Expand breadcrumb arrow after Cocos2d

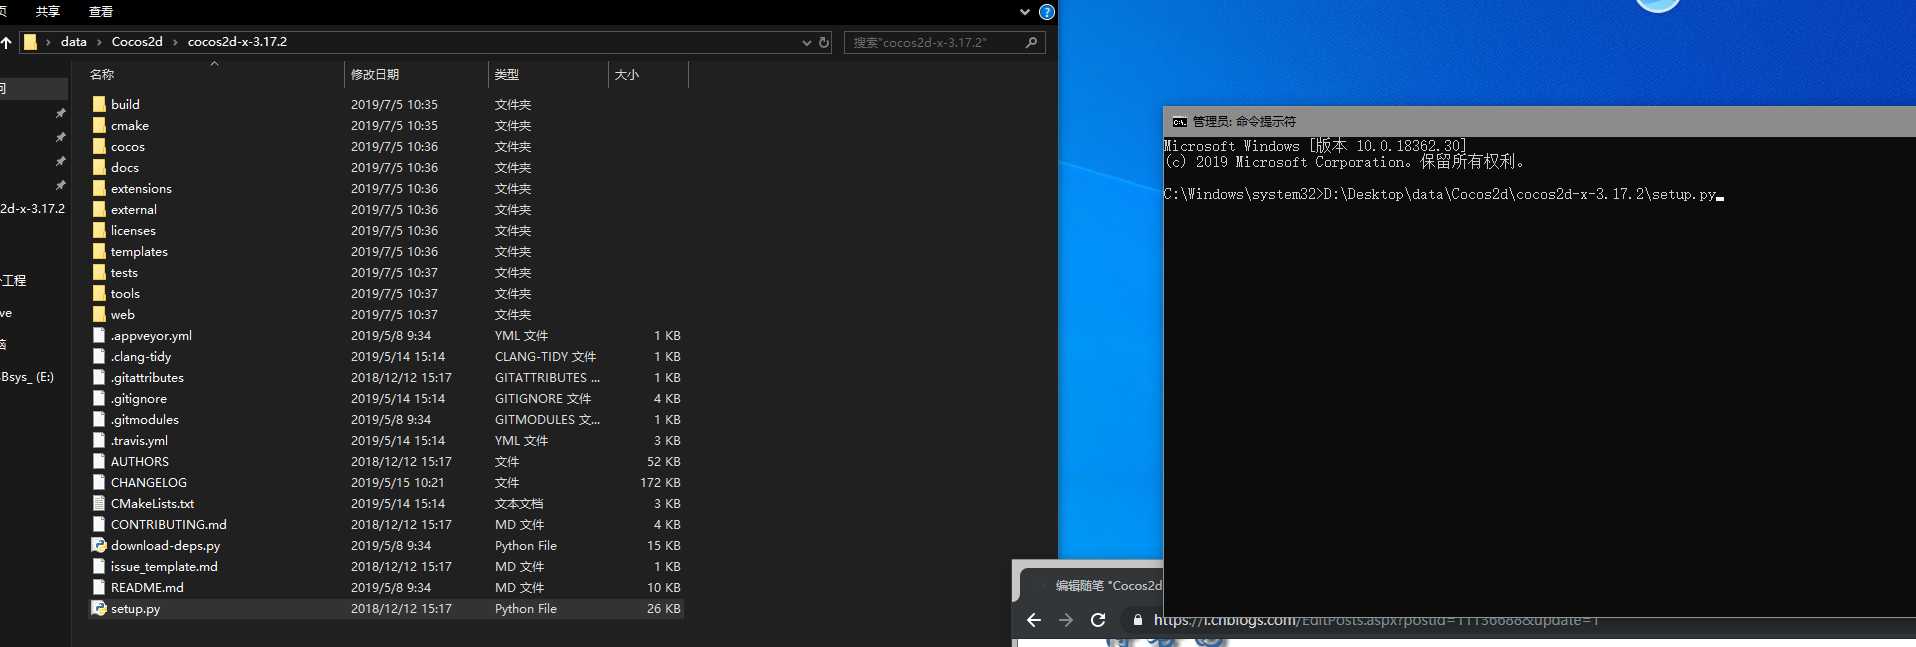click(175, 42)
